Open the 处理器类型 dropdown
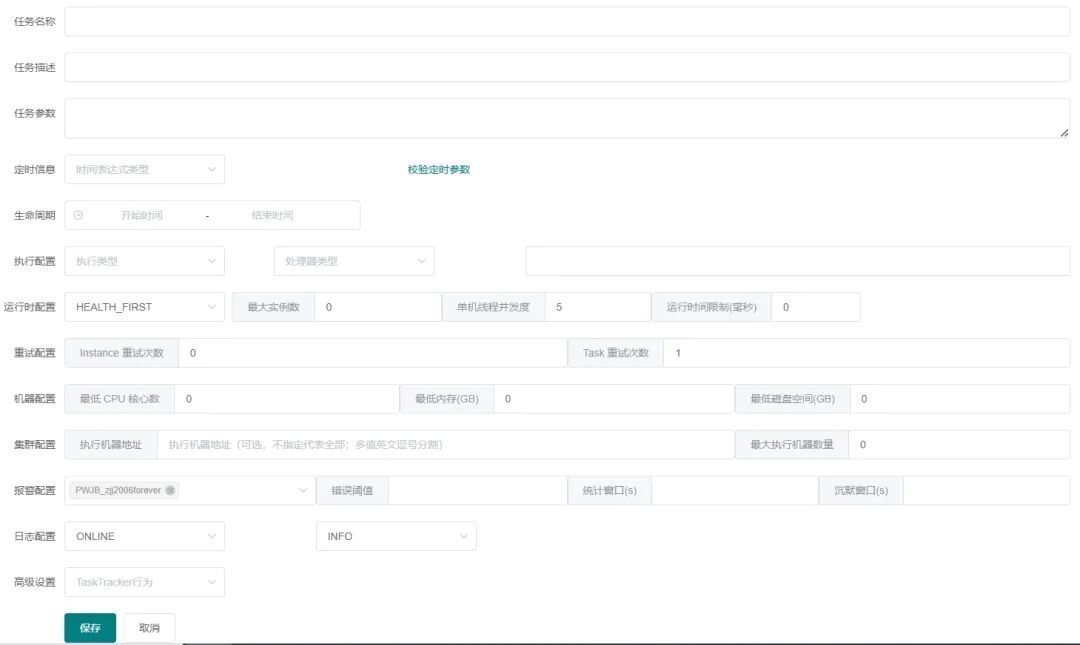 pyautogui.click(x=354, y=261)
